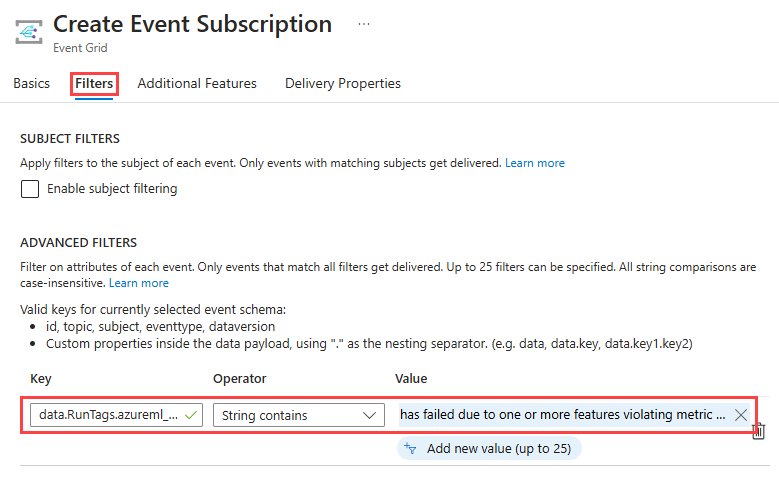Click the add filter icon beside Add new value
This screenshot has width=779, height=477.
click(x=410, y=449)
